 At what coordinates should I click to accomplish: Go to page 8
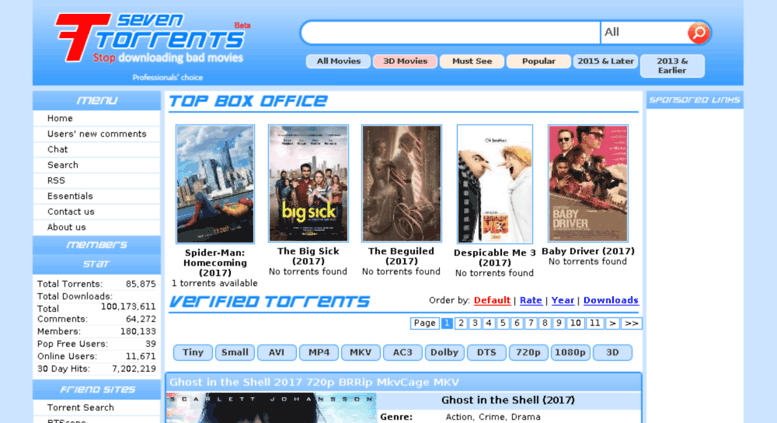click(545, 323)
